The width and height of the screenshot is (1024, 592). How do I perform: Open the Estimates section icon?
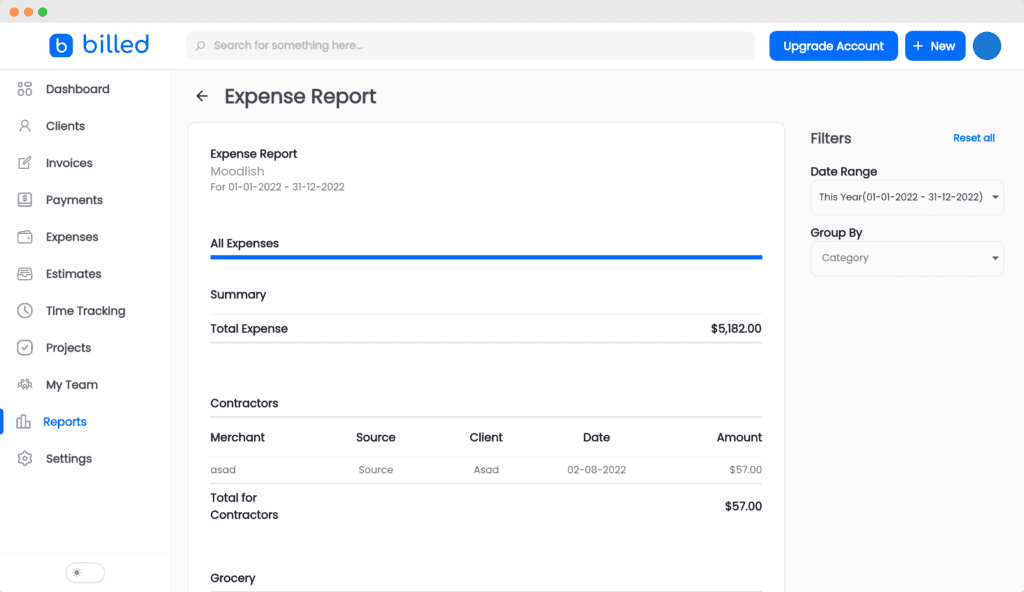point(24,273)
